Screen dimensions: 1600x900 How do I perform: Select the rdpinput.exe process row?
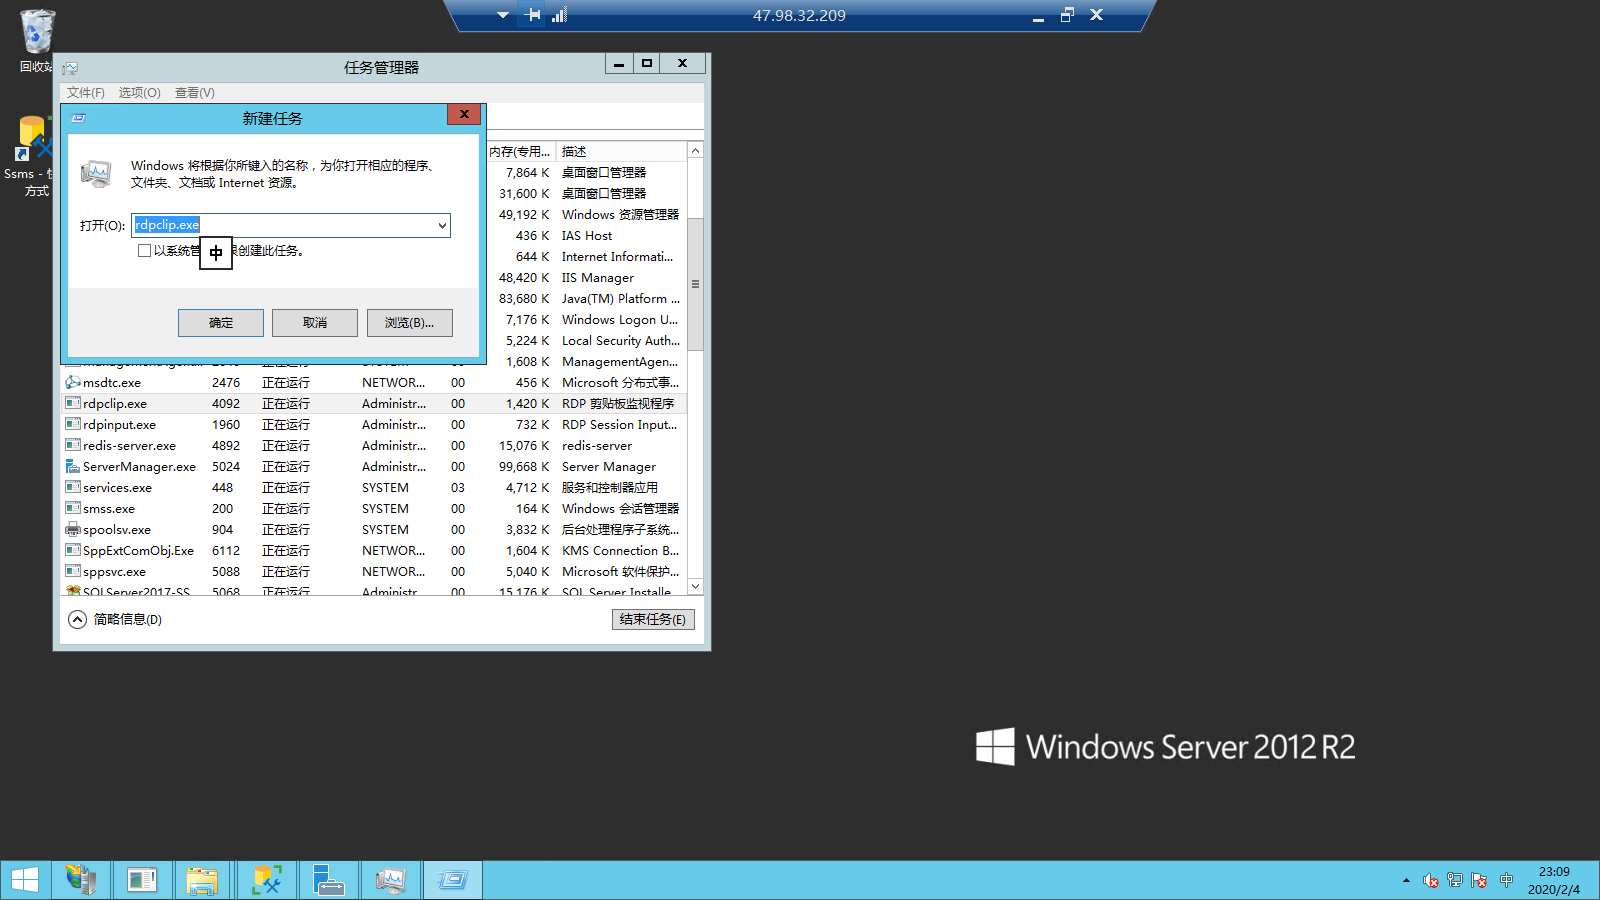[x=375, y=424]
